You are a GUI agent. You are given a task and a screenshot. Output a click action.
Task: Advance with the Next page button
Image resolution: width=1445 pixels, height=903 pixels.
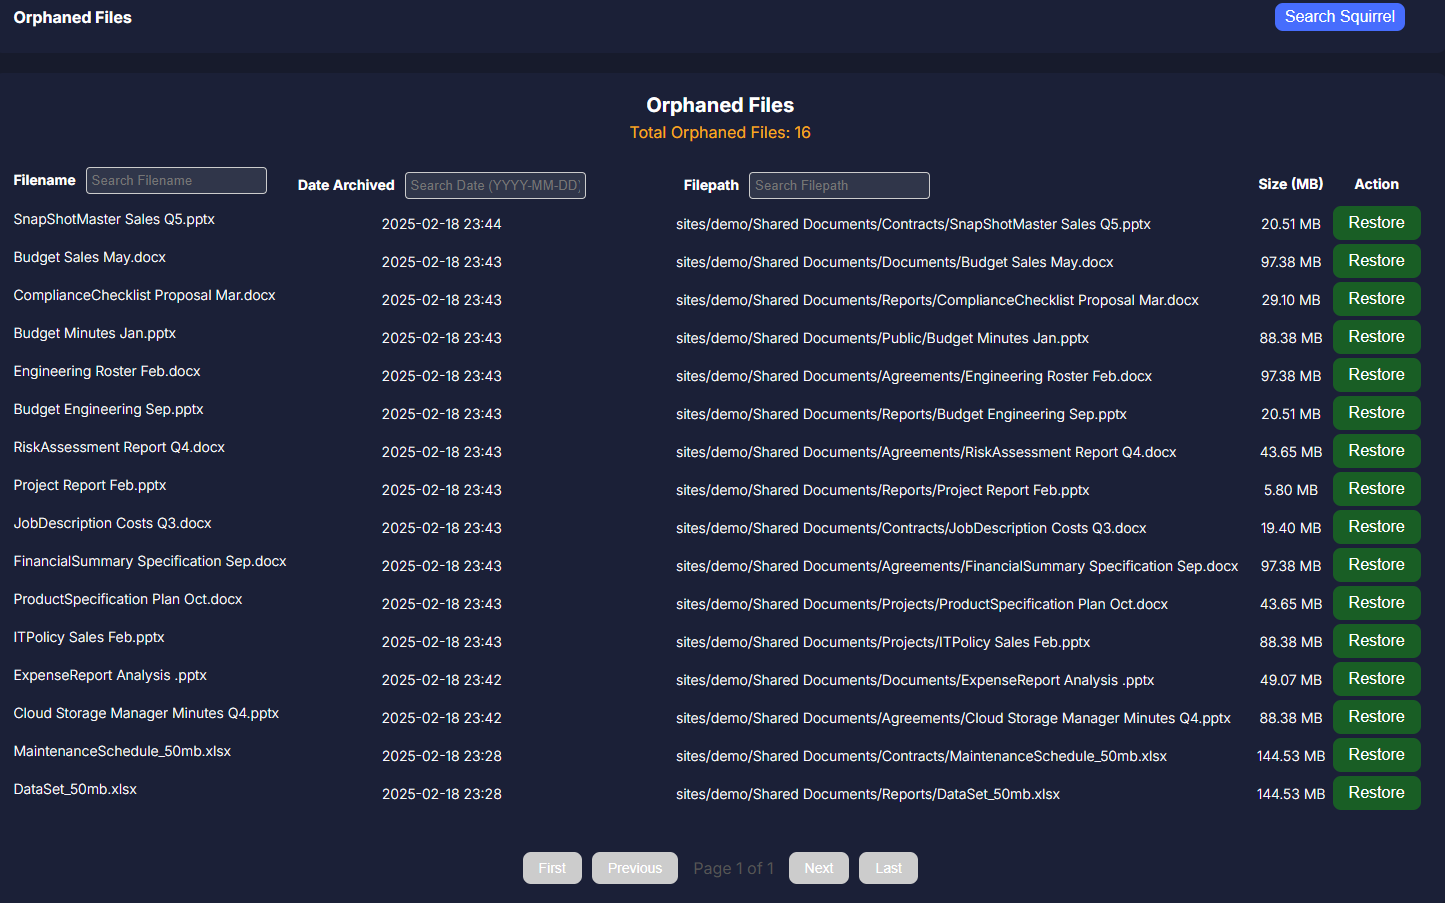pos(818,868)
